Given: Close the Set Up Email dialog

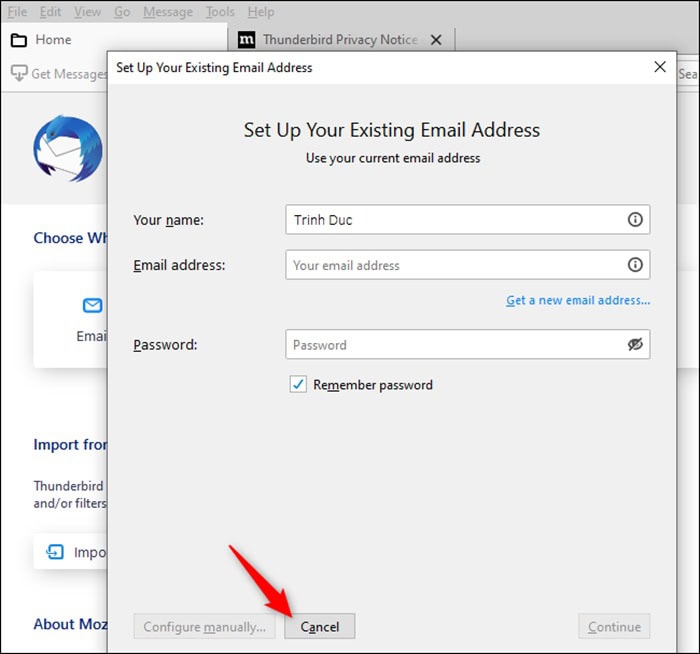Looking at the screenshot, I should (660, 67).
